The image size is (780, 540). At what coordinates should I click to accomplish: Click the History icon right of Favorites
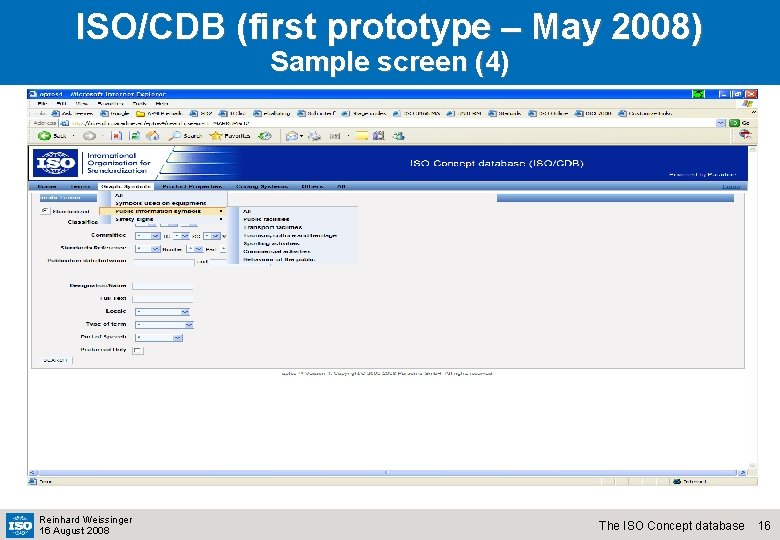[265, 136]
